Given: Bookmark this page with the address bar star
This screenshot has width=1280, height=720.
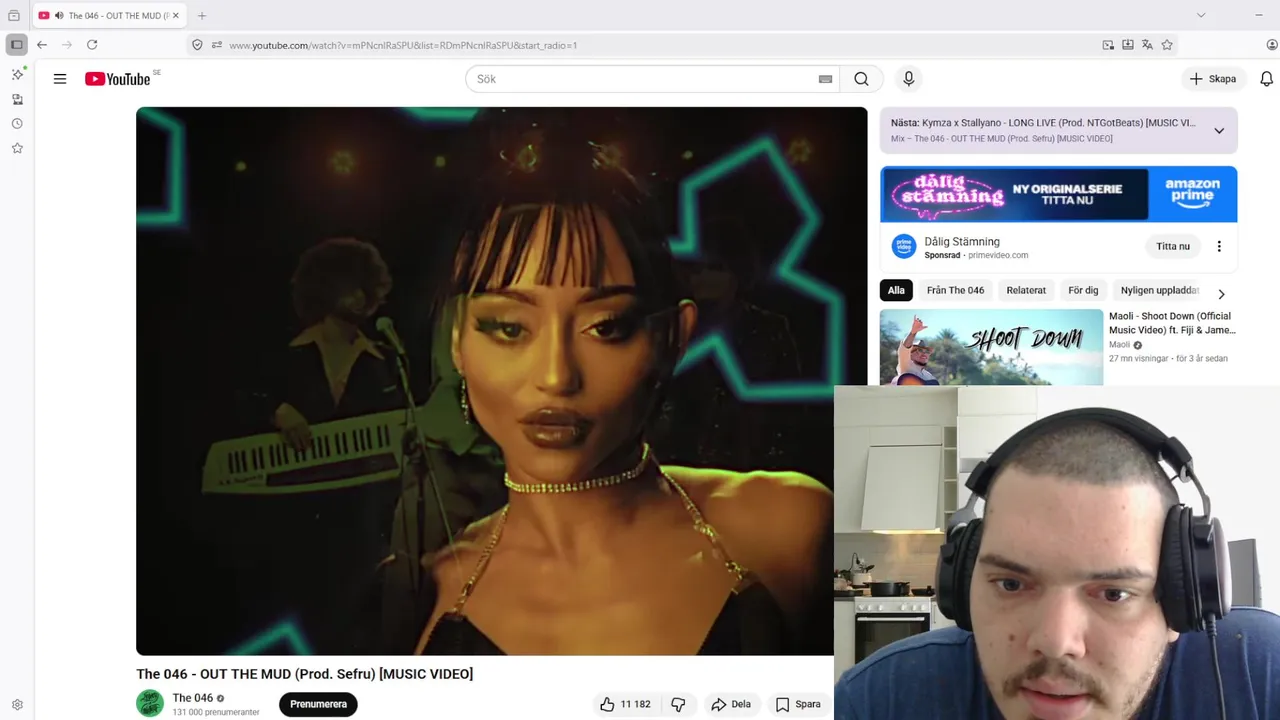Looking at the screenshot, I should [x=1167, y=45].
